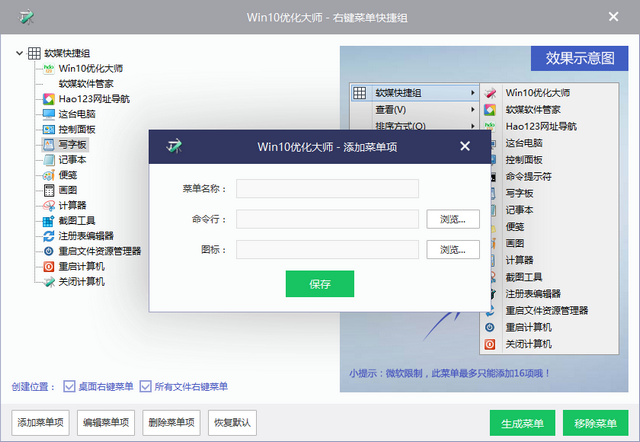Click the 重启文件资源管理器 icon in tree
Screen dimensions: 640x442
[49, 251]
